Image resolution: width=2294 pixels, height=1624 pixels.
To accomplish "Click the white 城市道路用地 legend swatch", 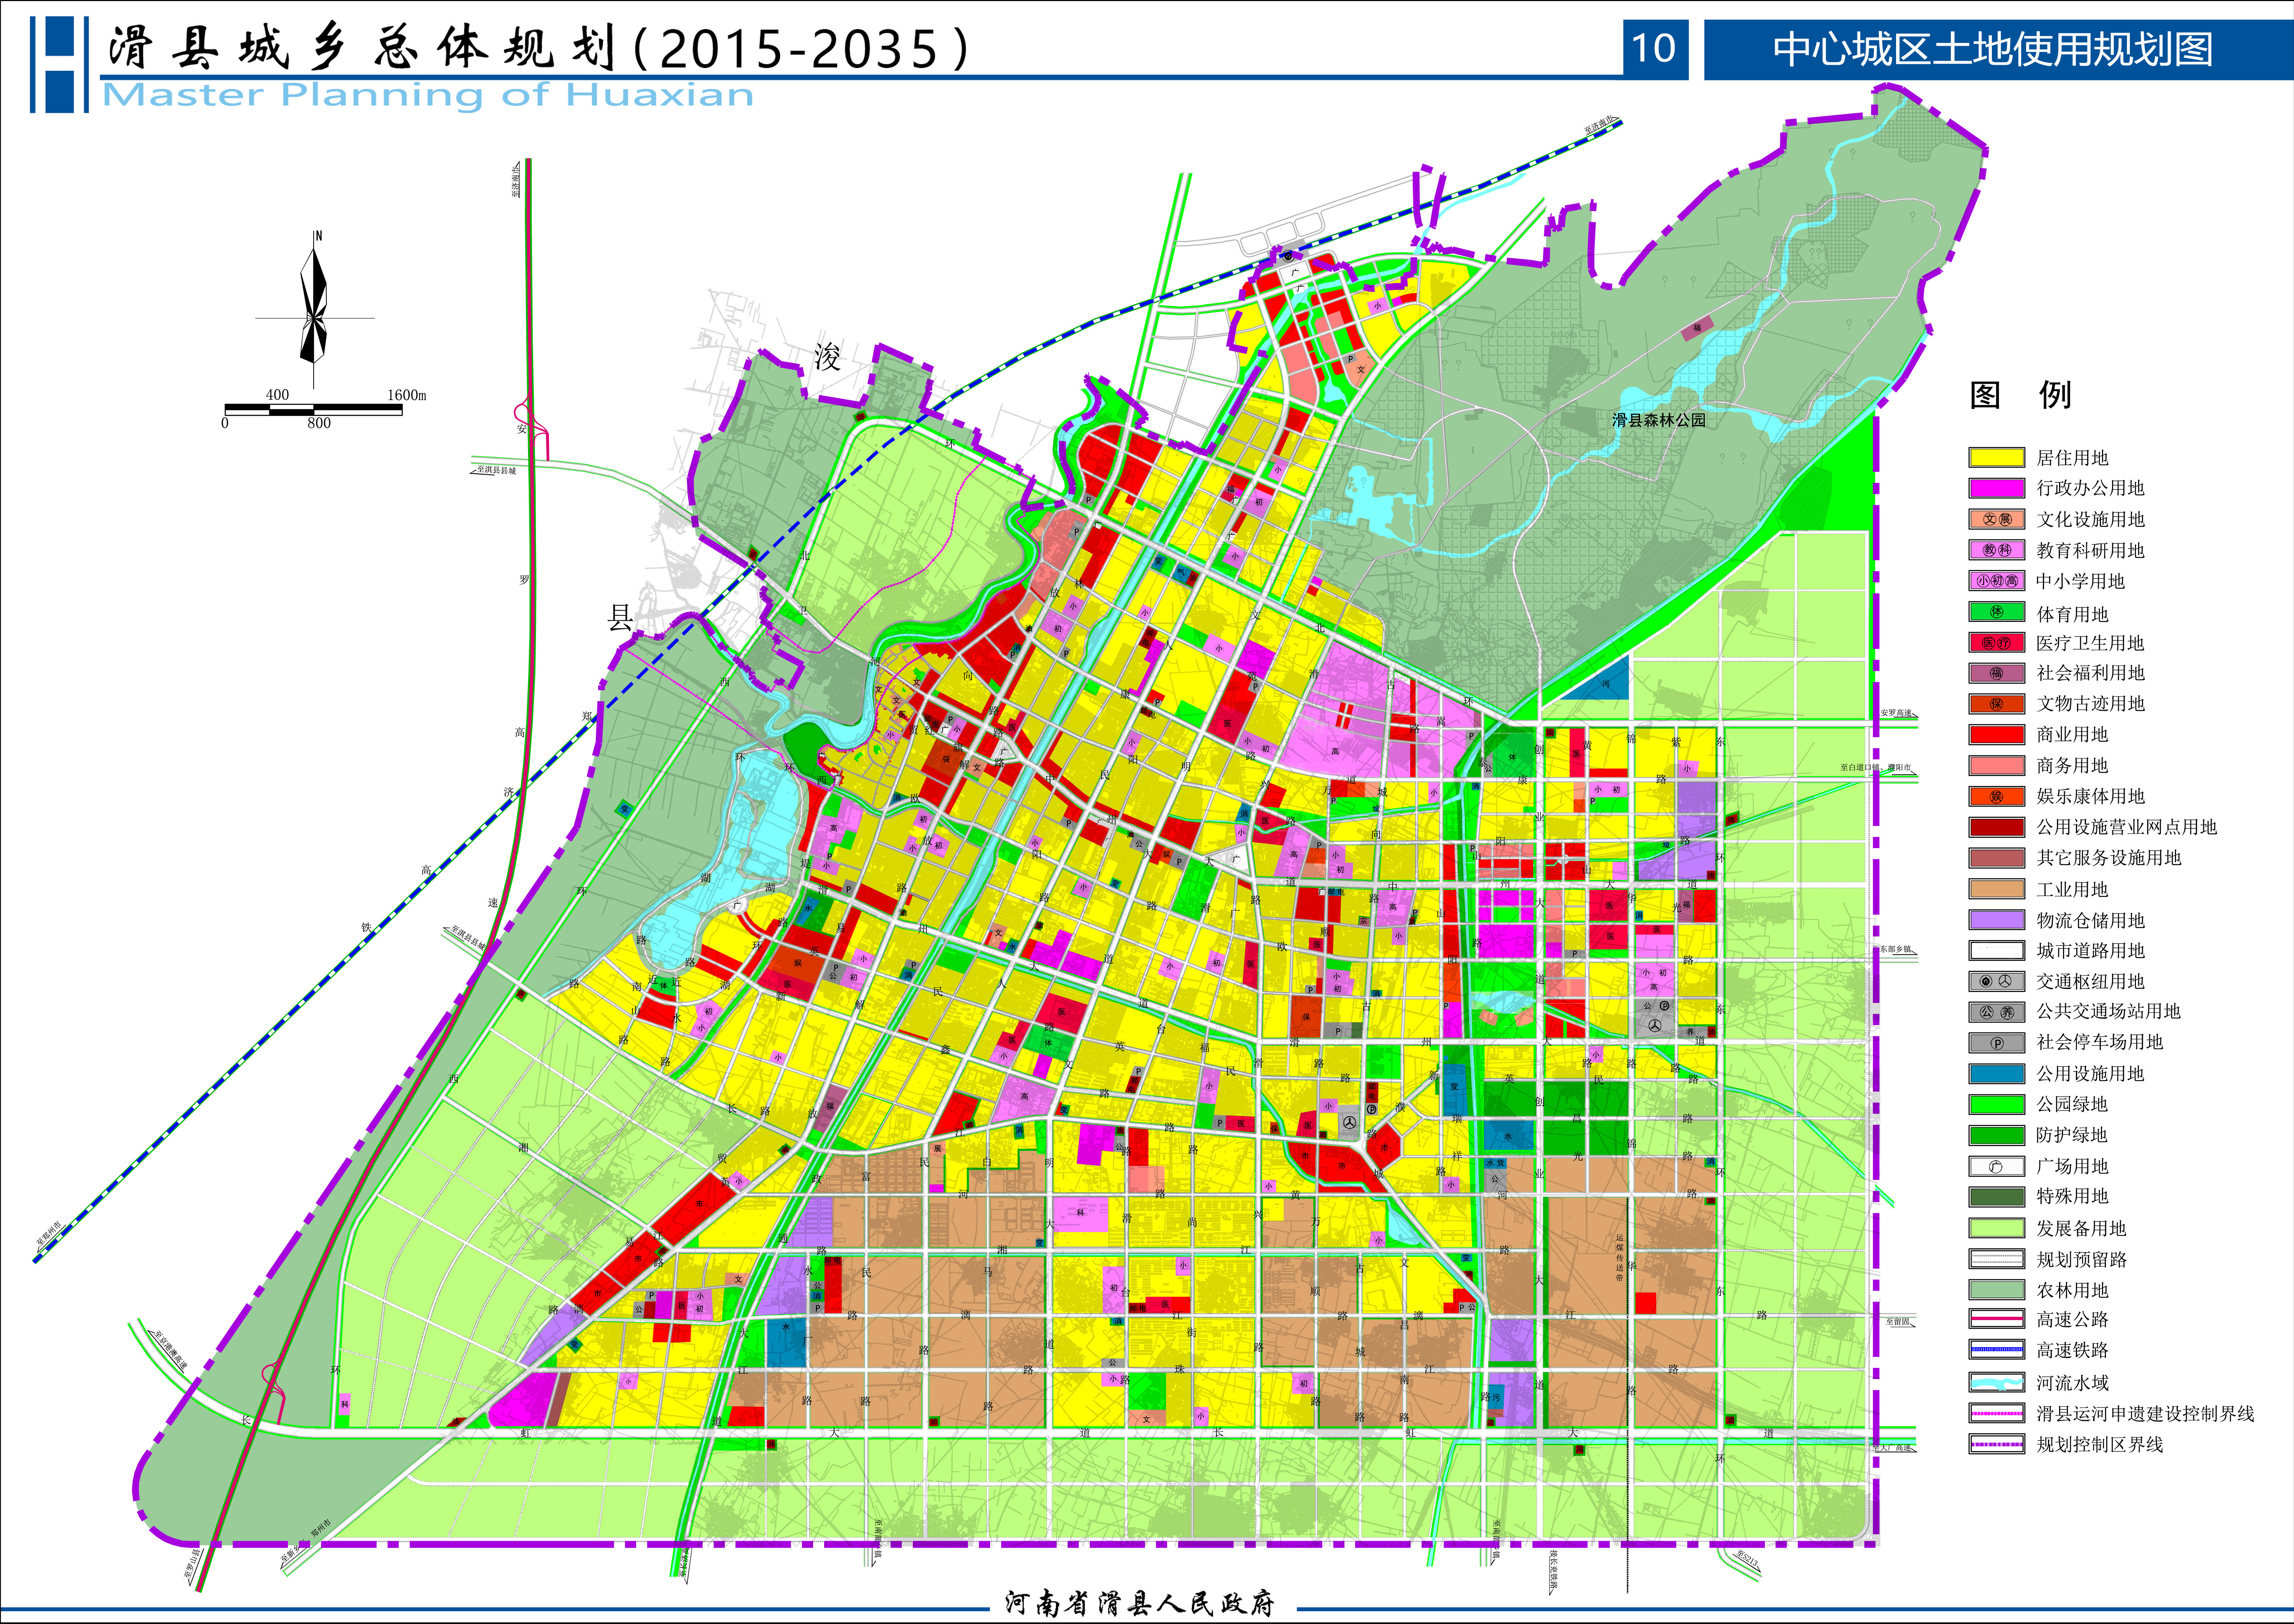I will tap(1996, 950).
